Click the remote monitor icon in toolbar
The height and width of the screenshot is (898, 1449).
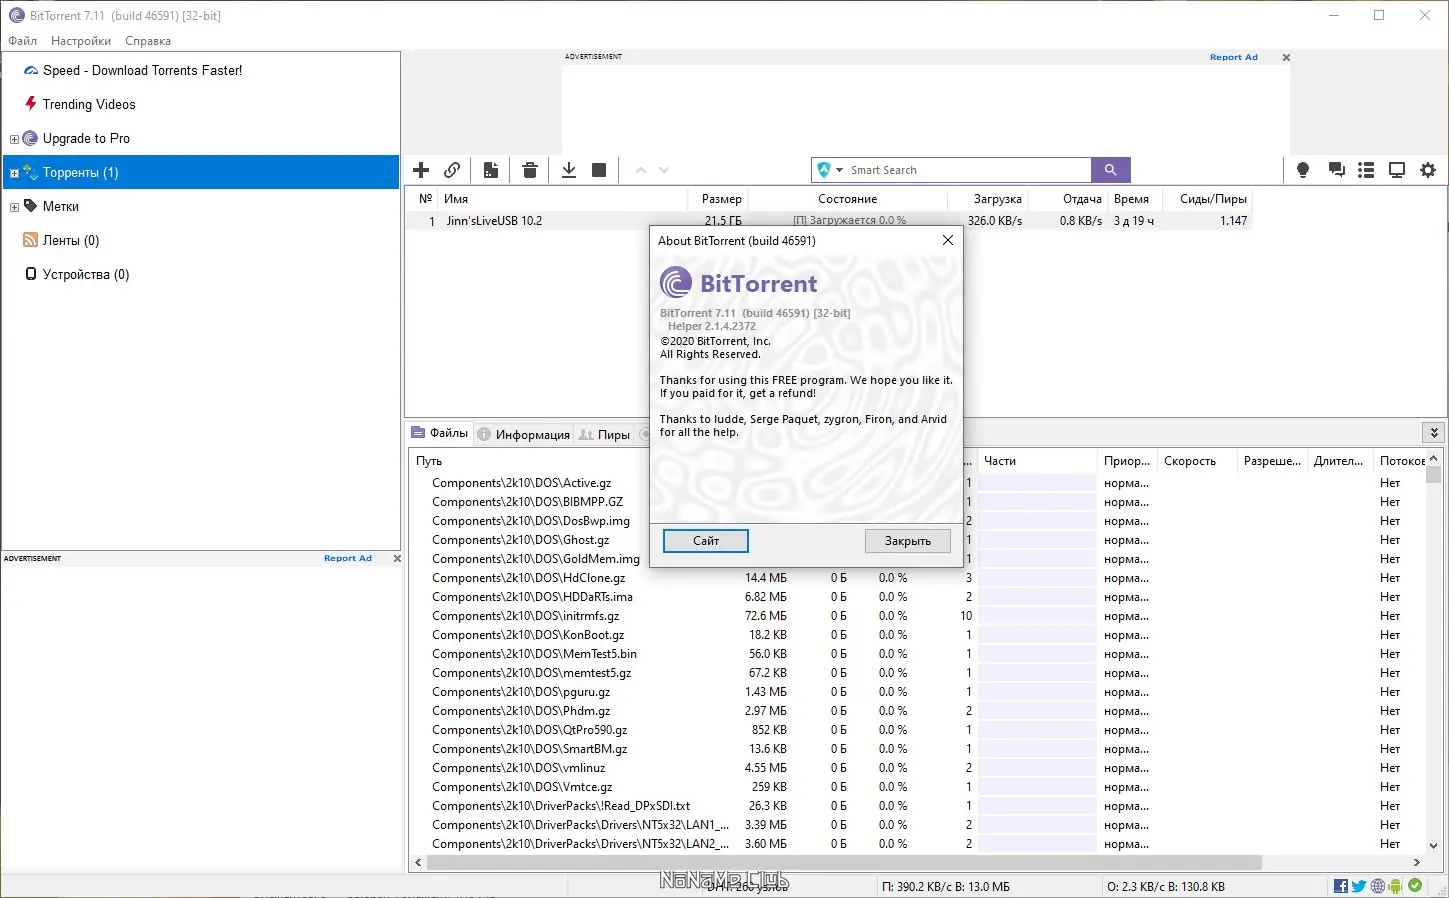(x=1397, y=170)
